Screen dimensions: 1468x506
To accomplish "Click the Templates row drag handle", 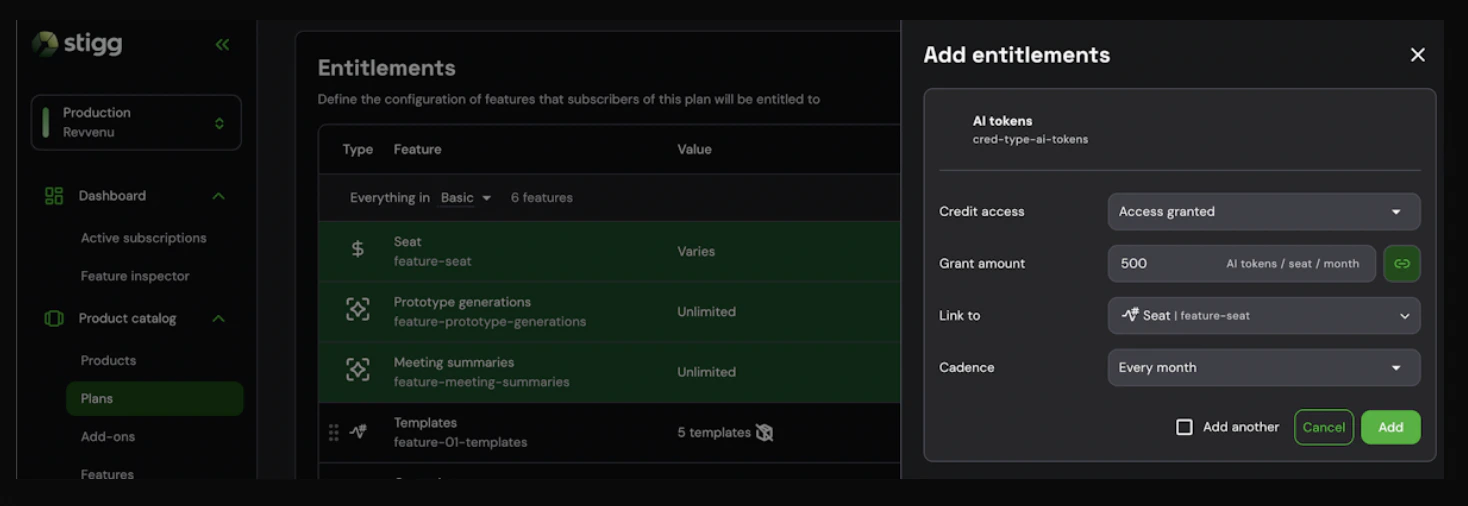I will [x=334, y=432].
